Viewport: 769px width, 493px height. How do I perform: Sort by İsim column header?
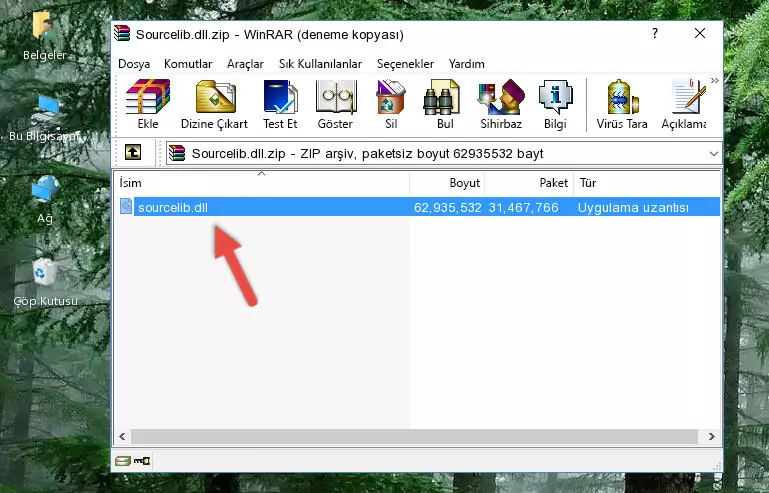262,183
